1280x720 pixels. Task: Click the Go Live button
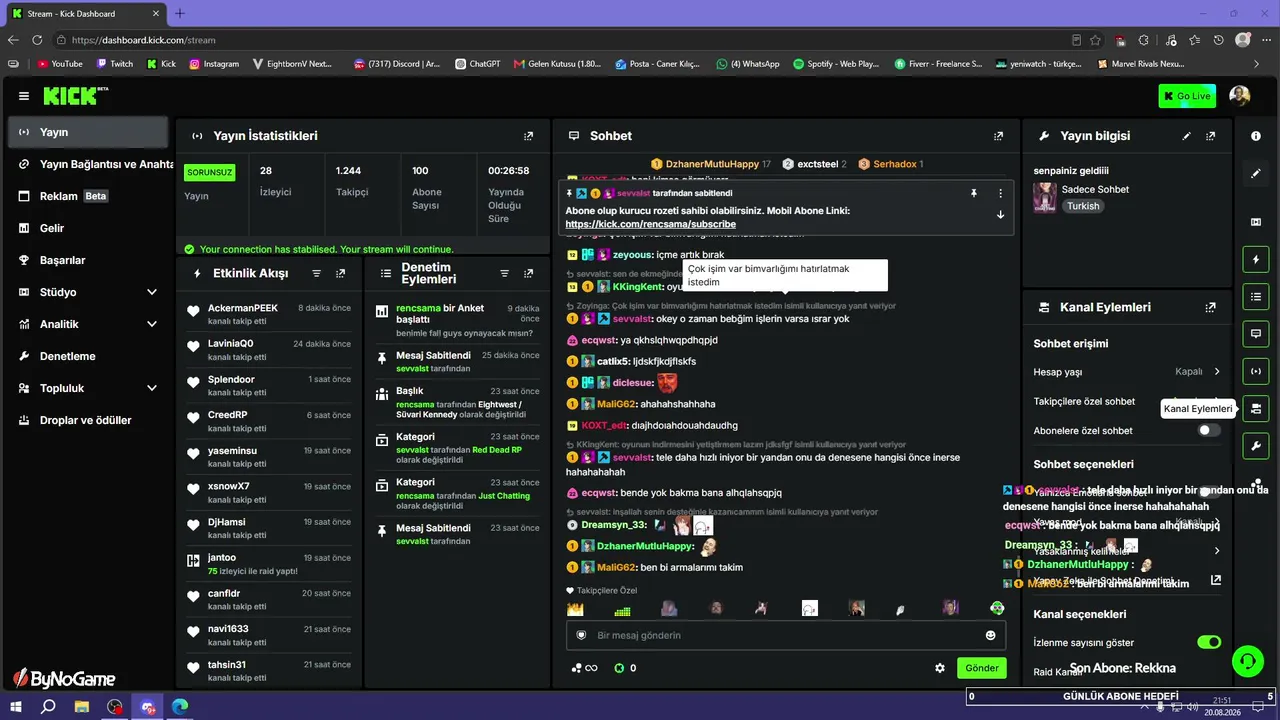click(x=1187, y=96)
